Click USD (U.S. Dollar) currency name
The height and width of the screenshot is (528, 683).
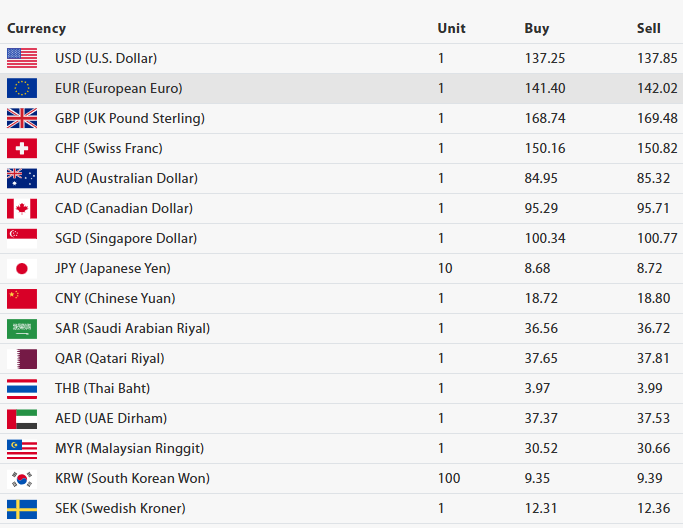pyautogui.click(x=106, y=58)
